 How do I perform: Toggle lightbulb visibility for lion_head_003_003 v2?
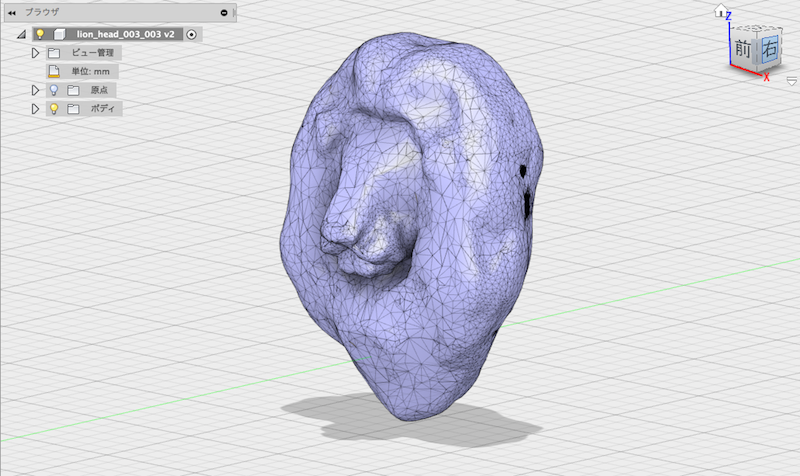(40, 34)
